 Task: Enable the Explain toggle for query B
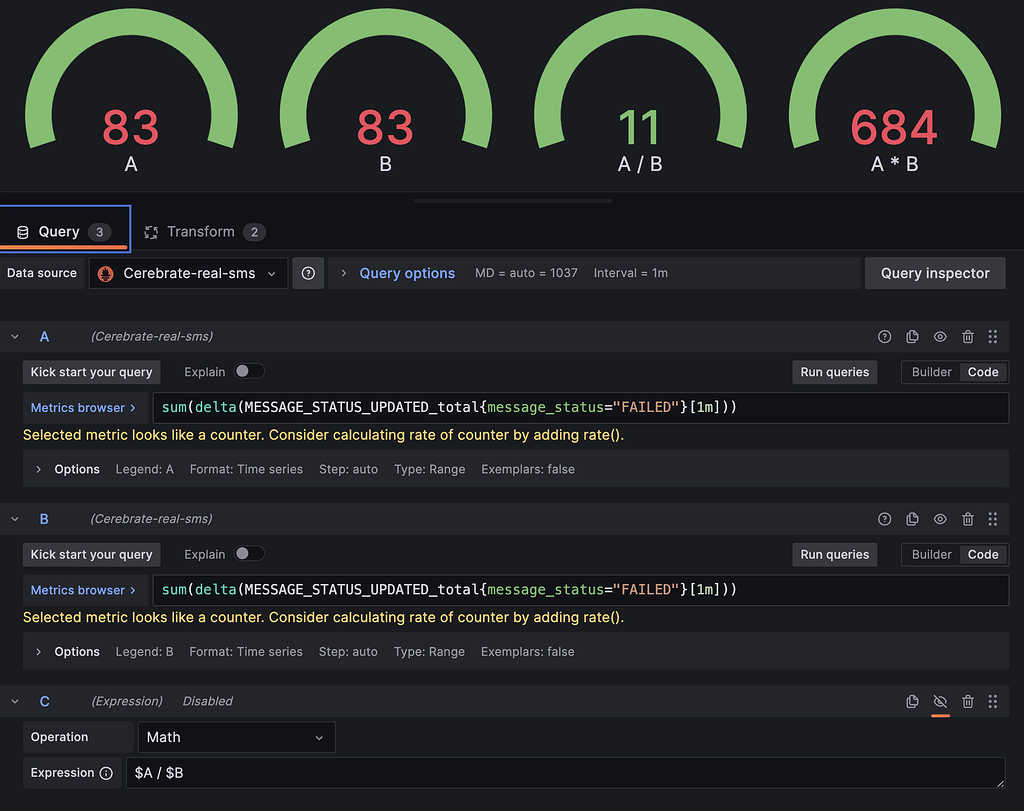[250, 554]
